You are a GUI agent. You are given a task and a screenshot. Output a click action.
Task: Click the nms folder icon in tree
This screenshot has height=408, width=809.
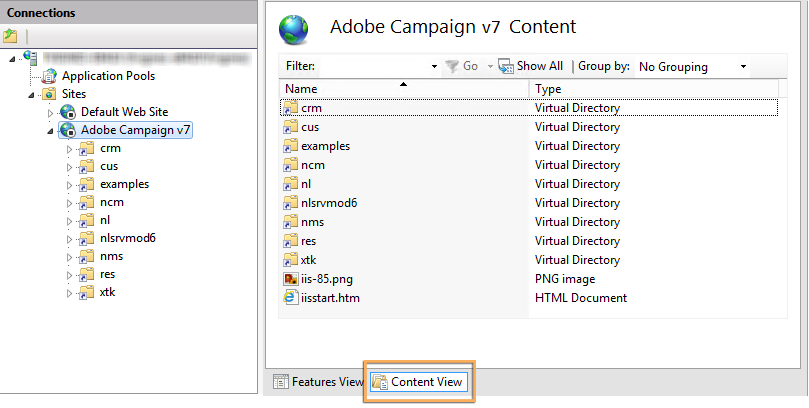[86, 257]
